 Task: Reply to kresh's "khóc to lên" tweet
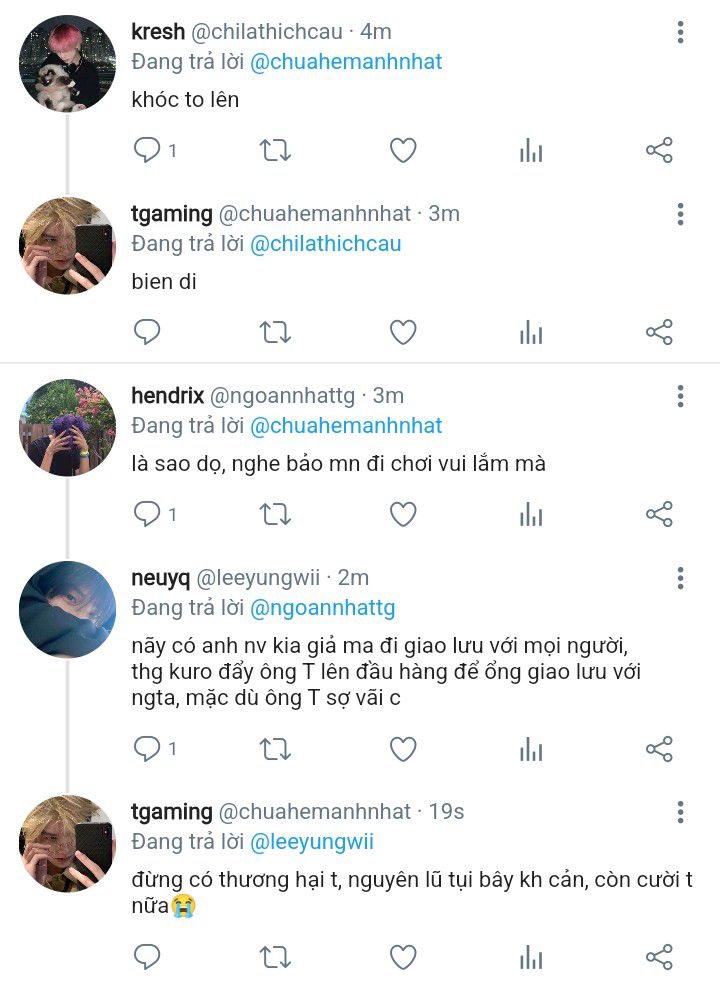[x=147, y=150]
